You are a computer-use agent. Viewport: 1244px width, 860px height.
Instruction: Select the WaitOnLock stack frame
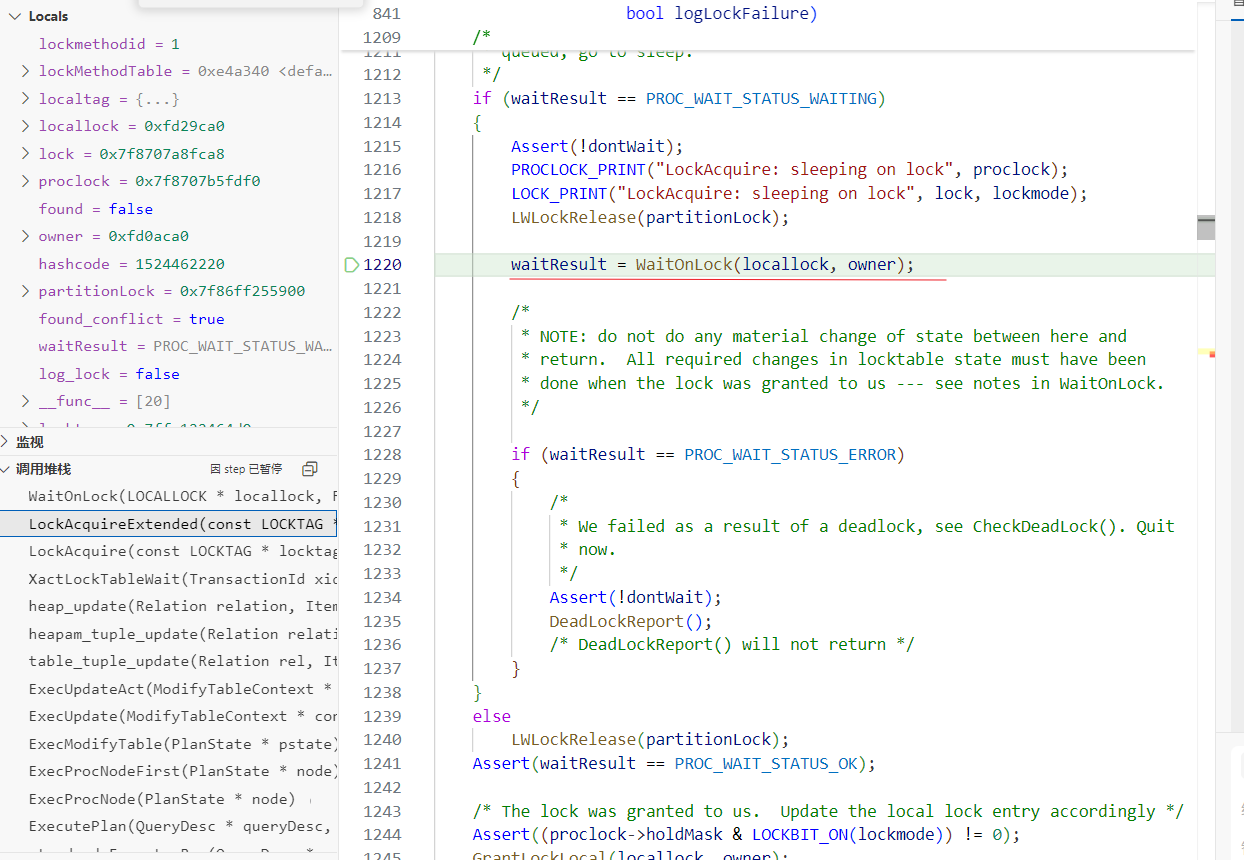pyautogui.click(x=180, y=497)
